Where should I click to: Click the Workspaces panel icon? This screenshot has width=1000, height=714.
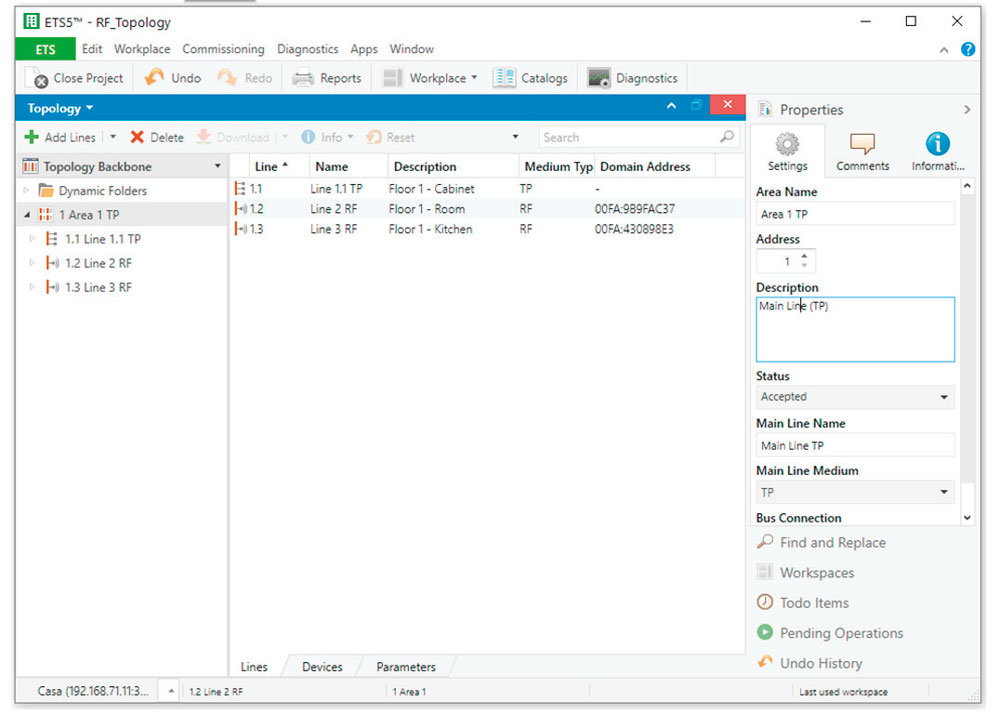pyautogui.click(x=765, y=572)
